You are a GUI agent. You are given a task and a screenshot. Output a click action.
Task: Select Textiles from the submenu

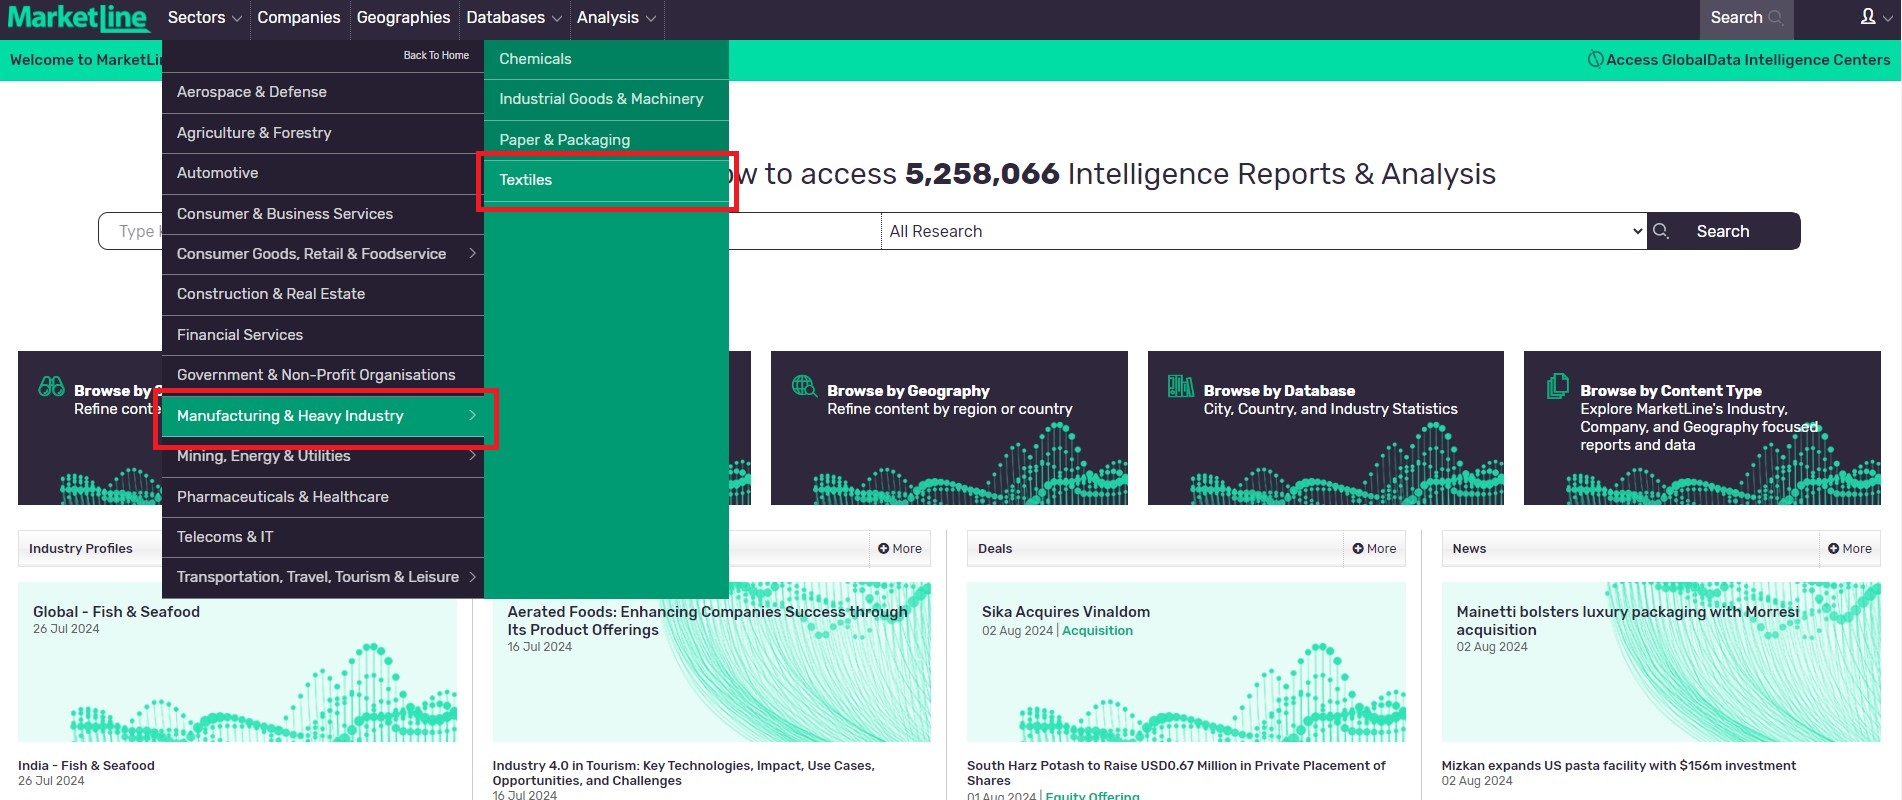point(526,180)
